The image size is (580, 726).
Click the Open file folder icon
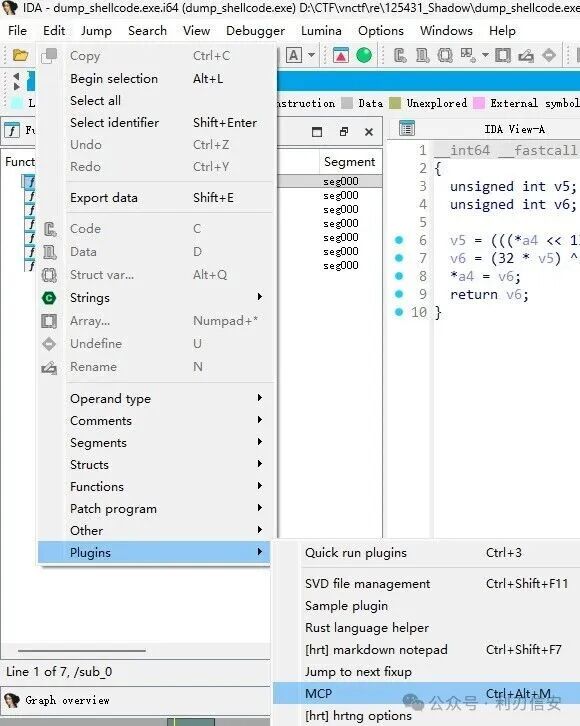[x=20, y=56]
